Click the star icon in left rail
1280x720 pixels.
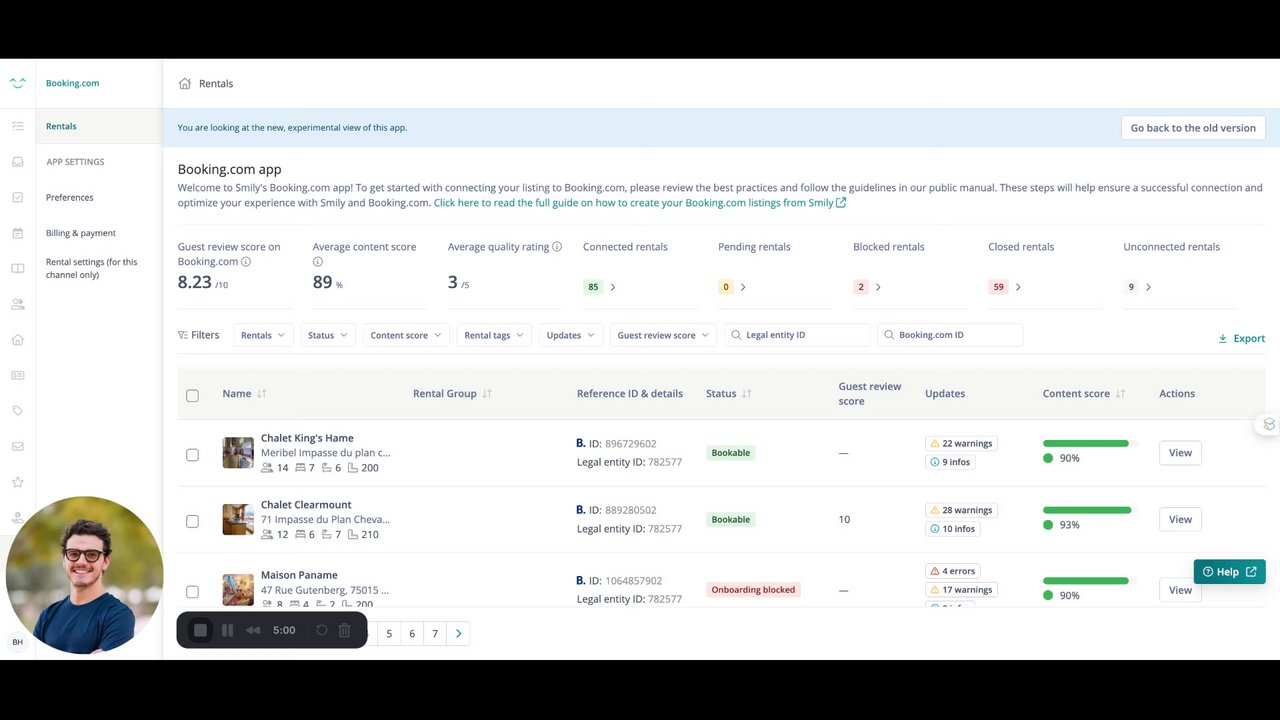17,482
